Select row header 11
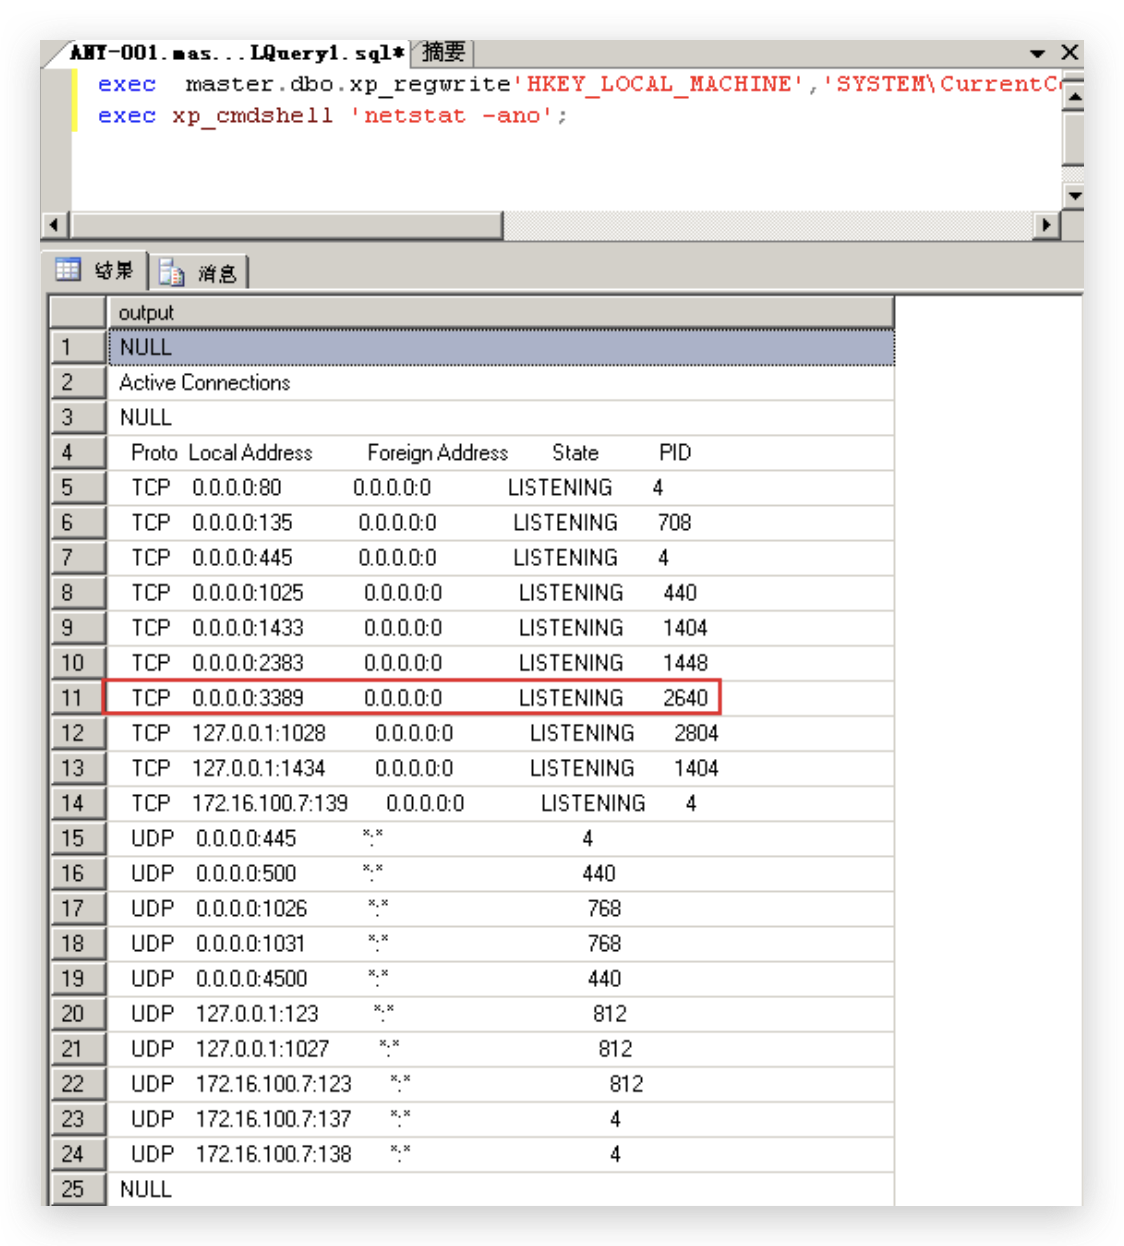1124x1246 pixels. [x=78, y=698]
